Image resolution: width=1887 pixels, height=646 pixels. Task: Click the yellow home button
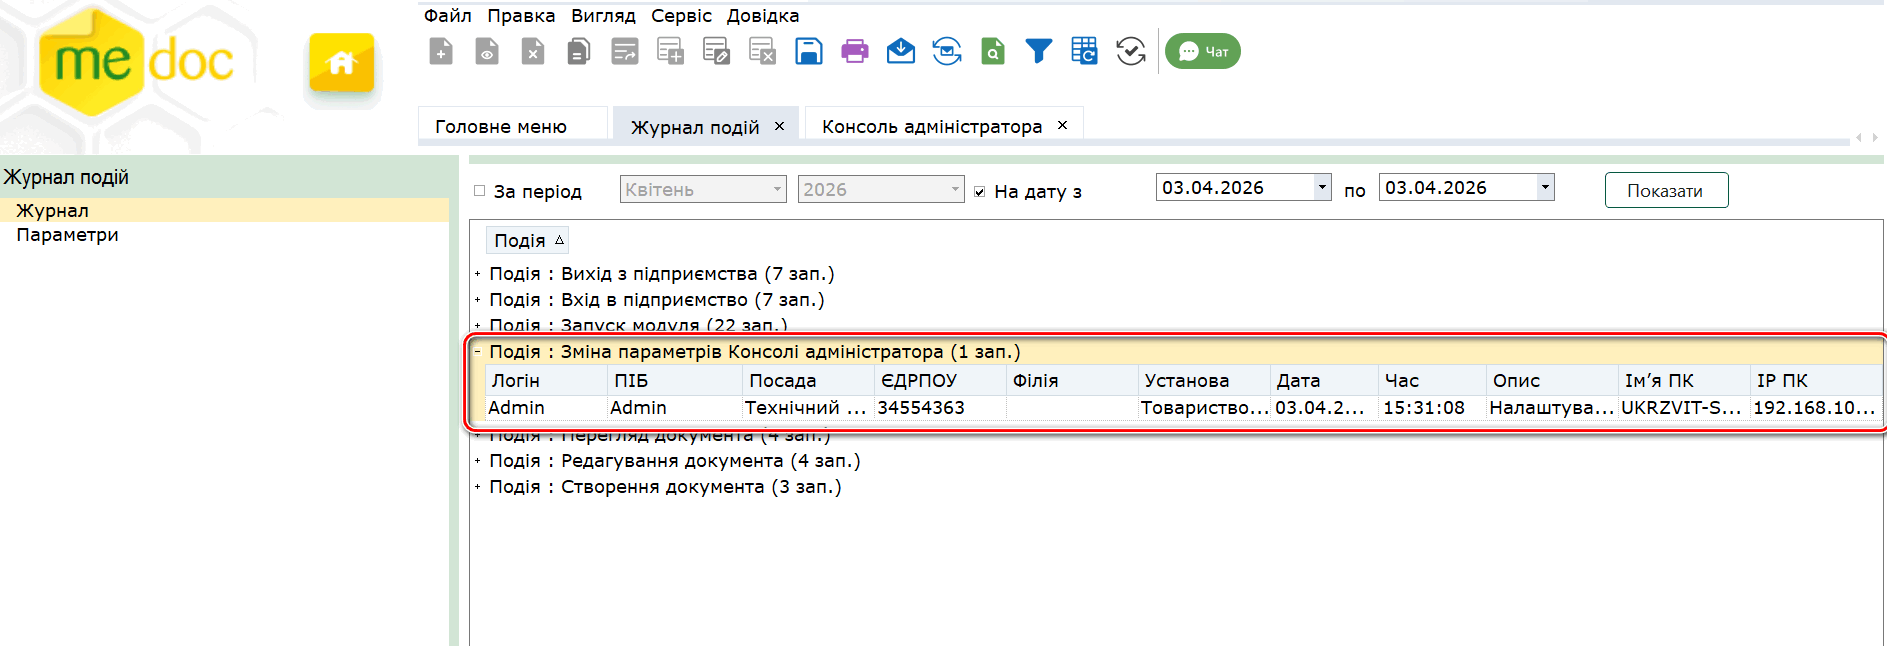coord(341,63)
